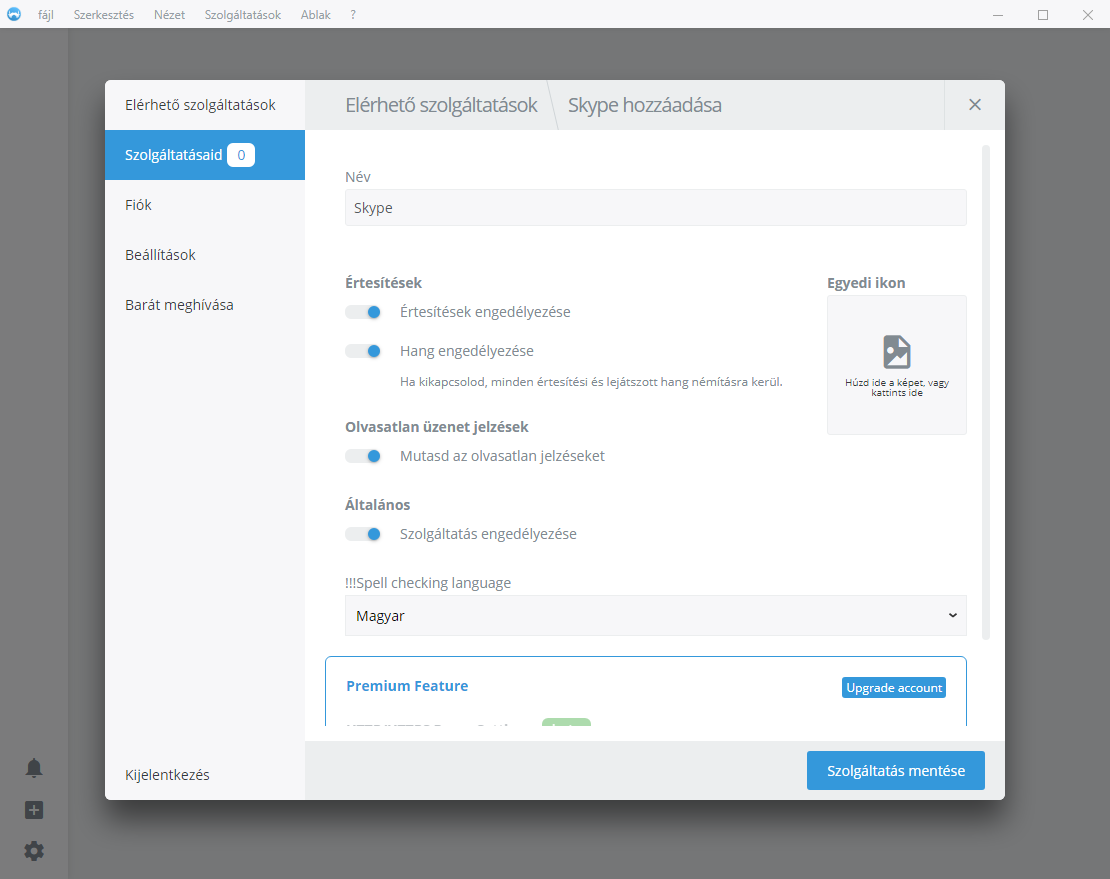Click Szolgáltatás mentése button
This screenshot has height=879, width=1110.
click(x=895, y=771)
